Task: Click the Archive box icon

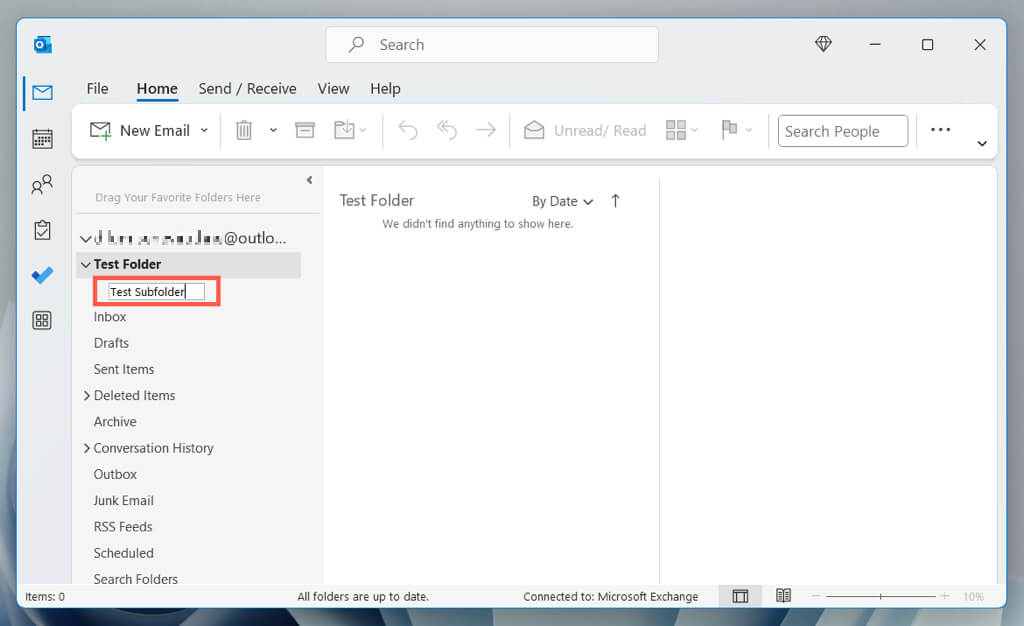Action: tap(305, 130)
